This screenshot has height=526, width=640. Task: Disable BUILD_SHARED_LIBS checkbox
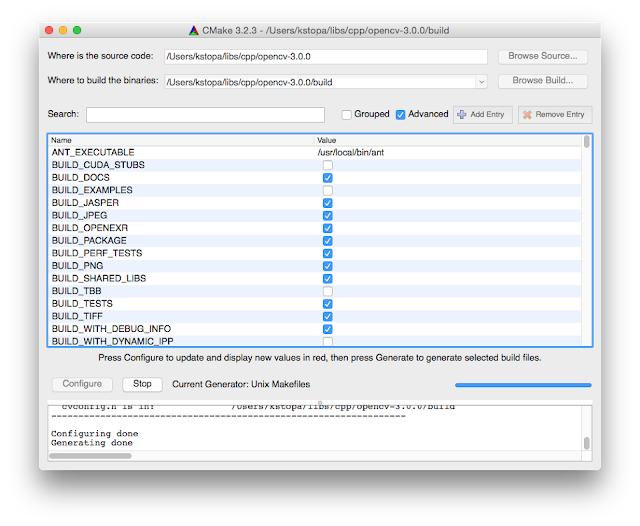tap(328, 279)
